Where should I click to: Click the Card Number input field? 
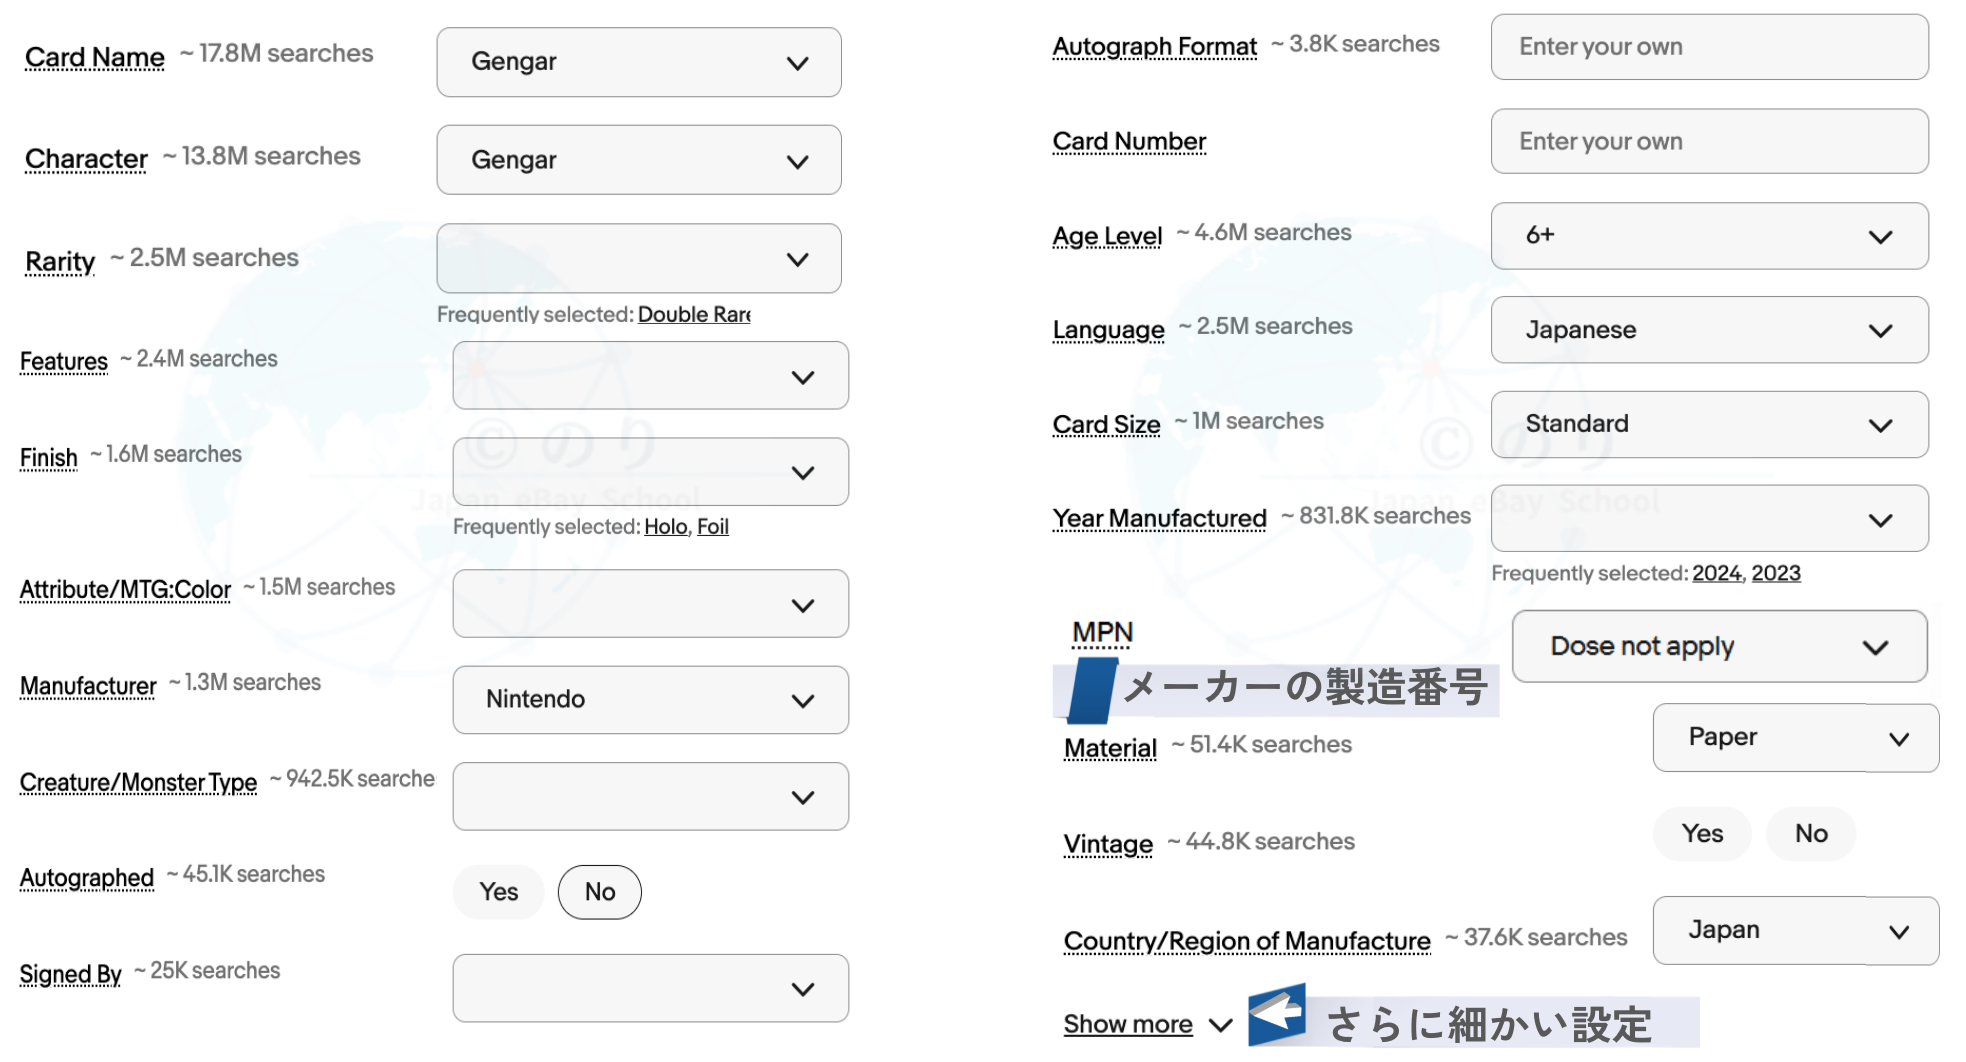[1708, 142]
